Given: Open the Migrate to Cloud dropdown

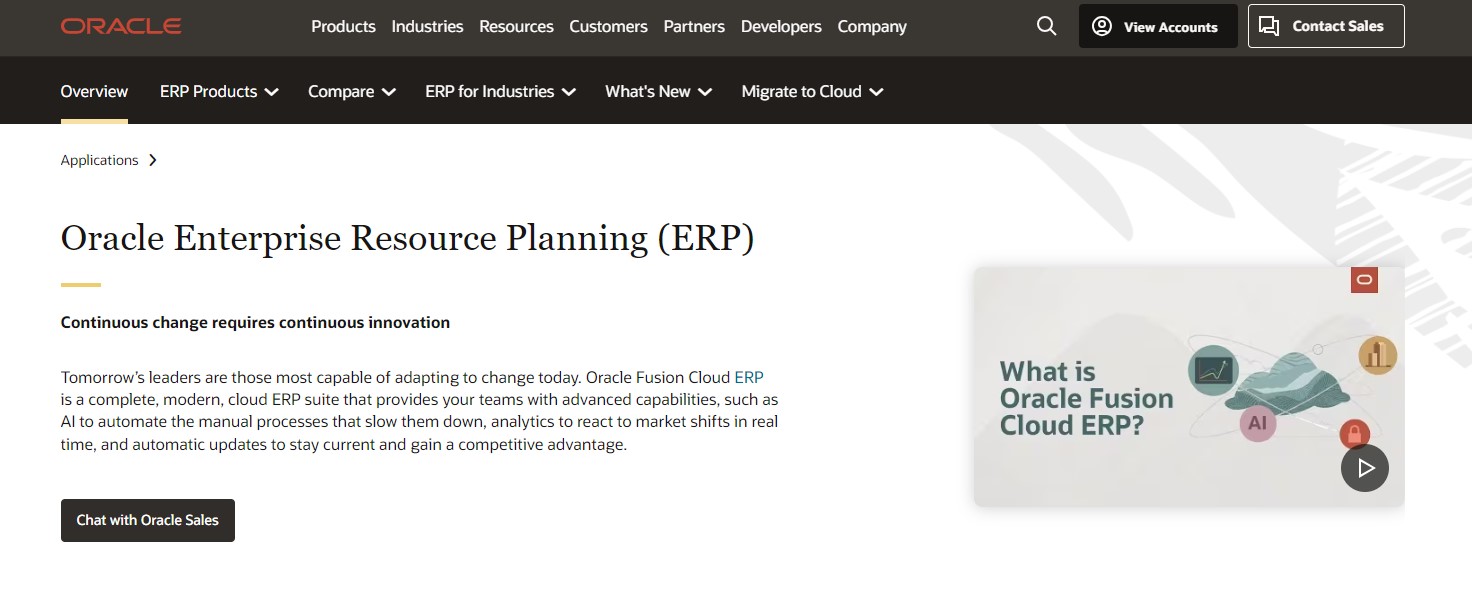Looking at the screenshot, I should click(812, 92).
